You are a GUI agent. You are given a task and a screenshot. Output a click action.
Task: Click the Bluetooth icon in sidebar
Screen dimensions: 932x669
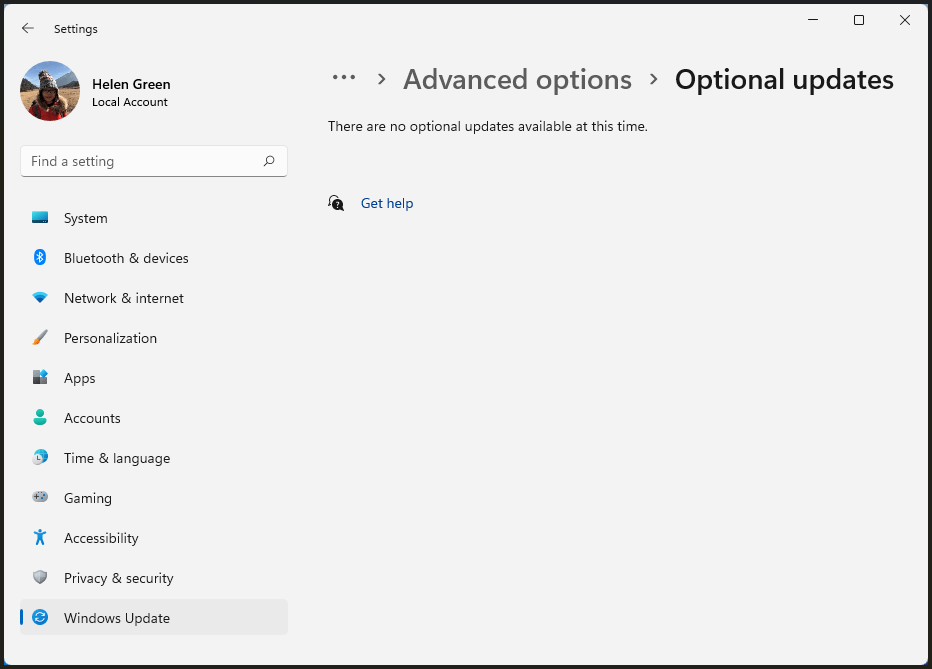(x=40, y=257)
